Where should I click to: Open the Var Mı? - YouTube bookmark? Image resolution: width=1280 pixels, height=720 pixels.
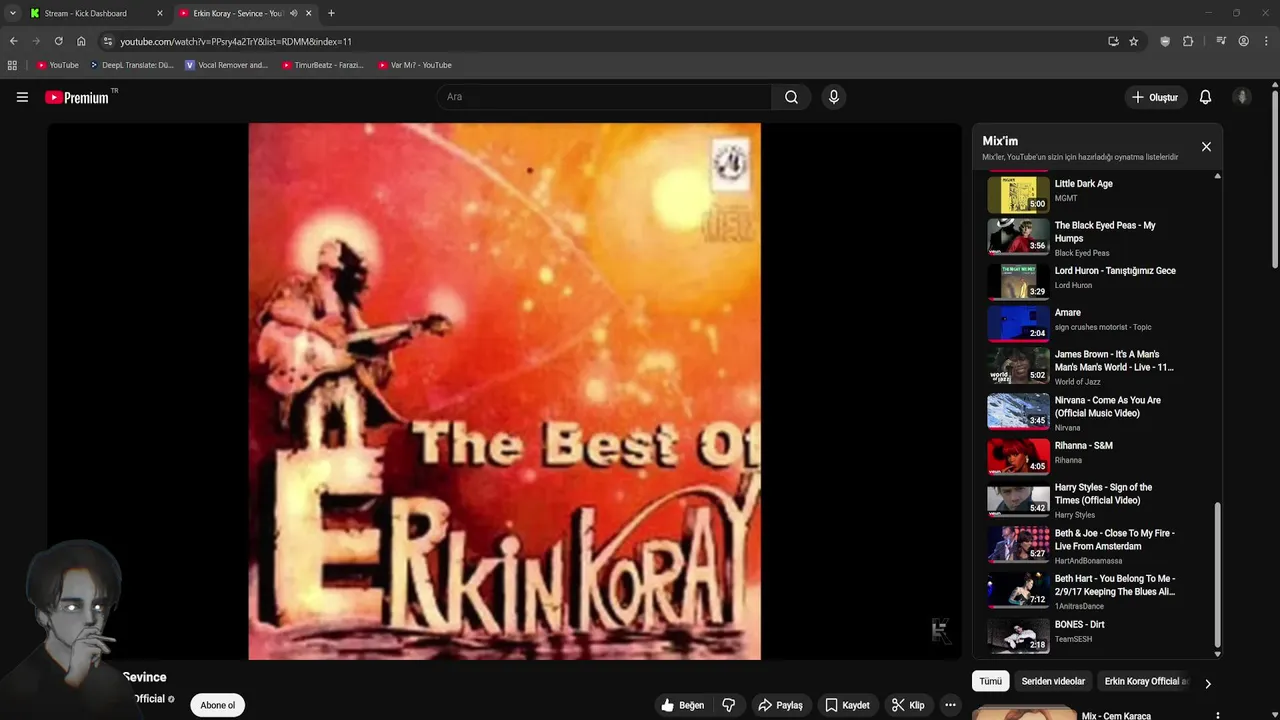415,65
